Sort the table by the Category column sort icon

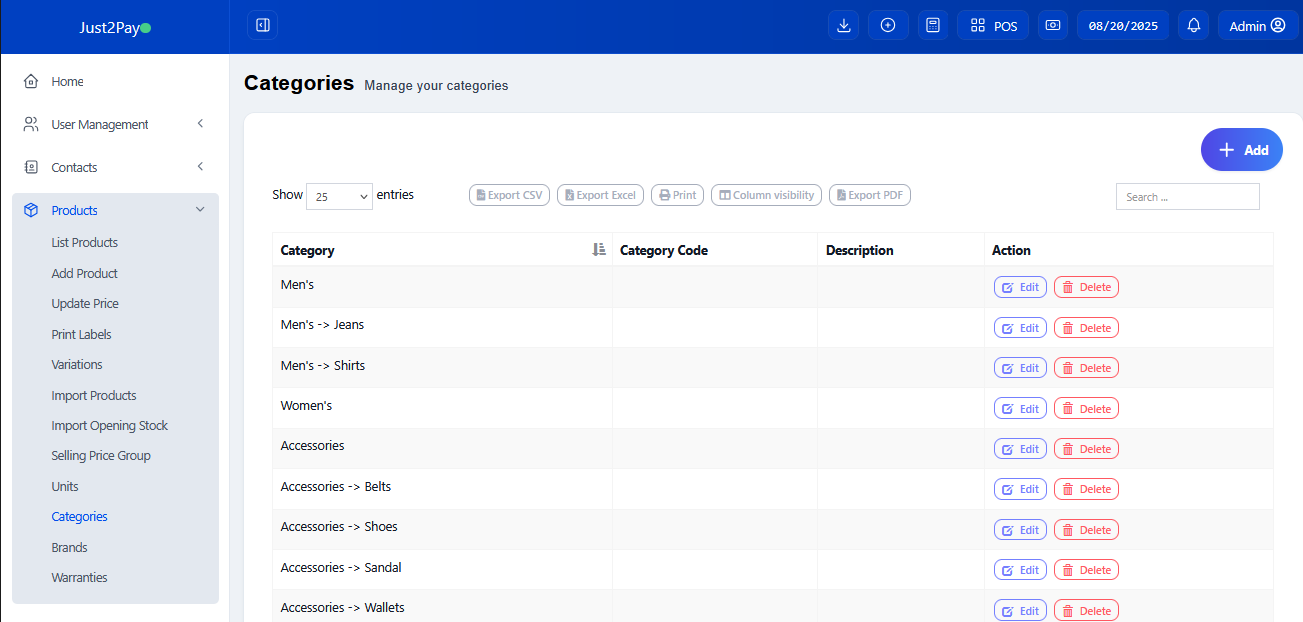pyautogui.click(x=599, y=250)
